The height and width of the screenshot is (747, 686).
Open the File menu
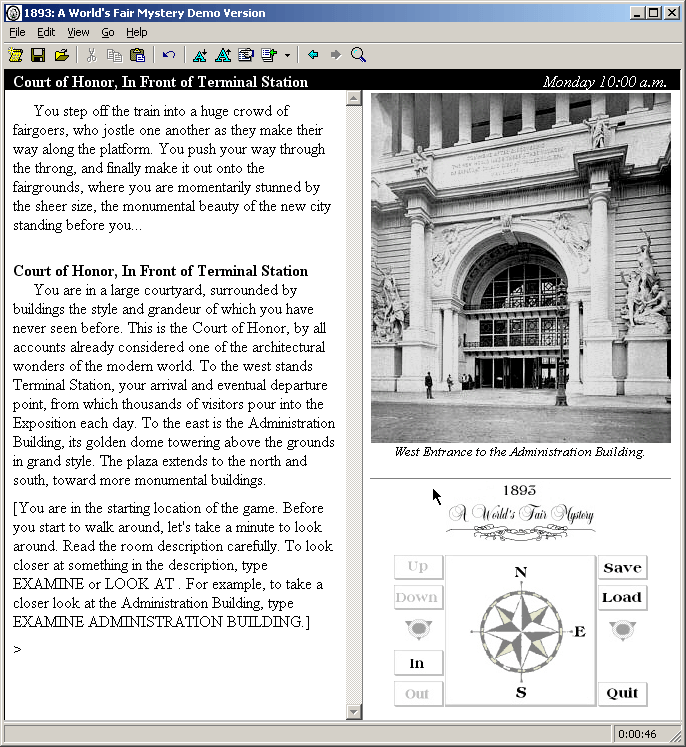click(x=17, y=32)
